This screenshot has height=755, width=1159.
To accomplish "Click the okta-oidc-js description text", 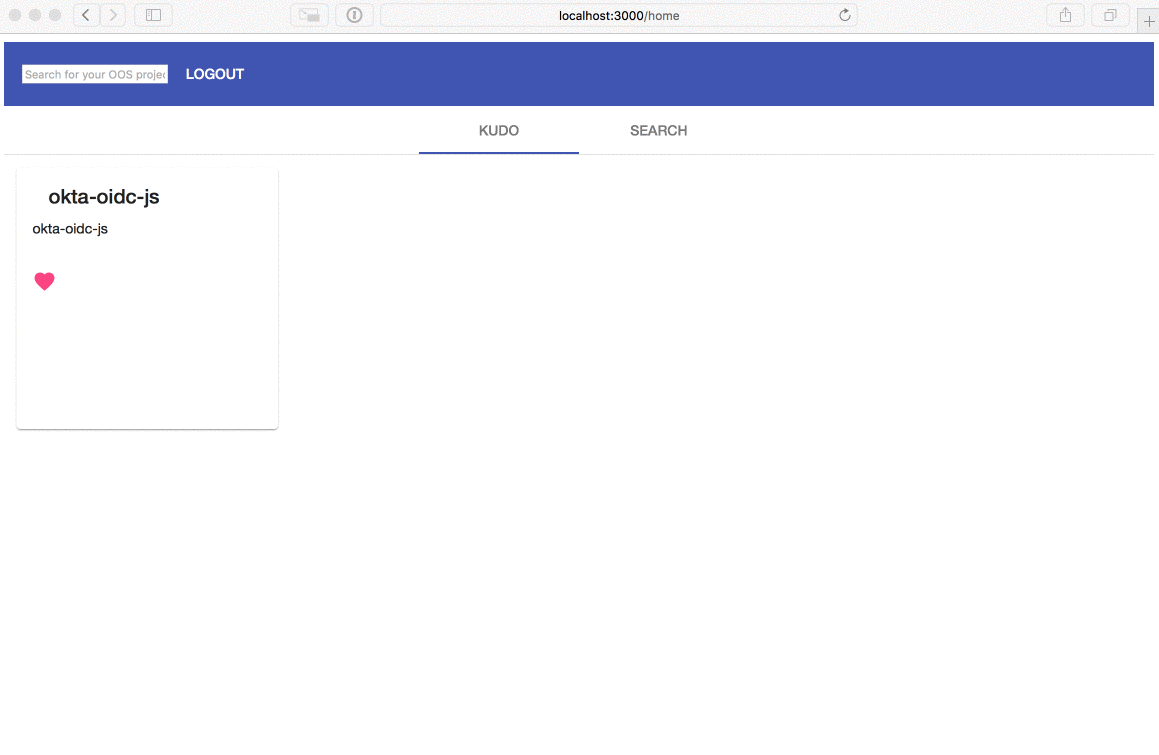I will click(x=70, y=229).
